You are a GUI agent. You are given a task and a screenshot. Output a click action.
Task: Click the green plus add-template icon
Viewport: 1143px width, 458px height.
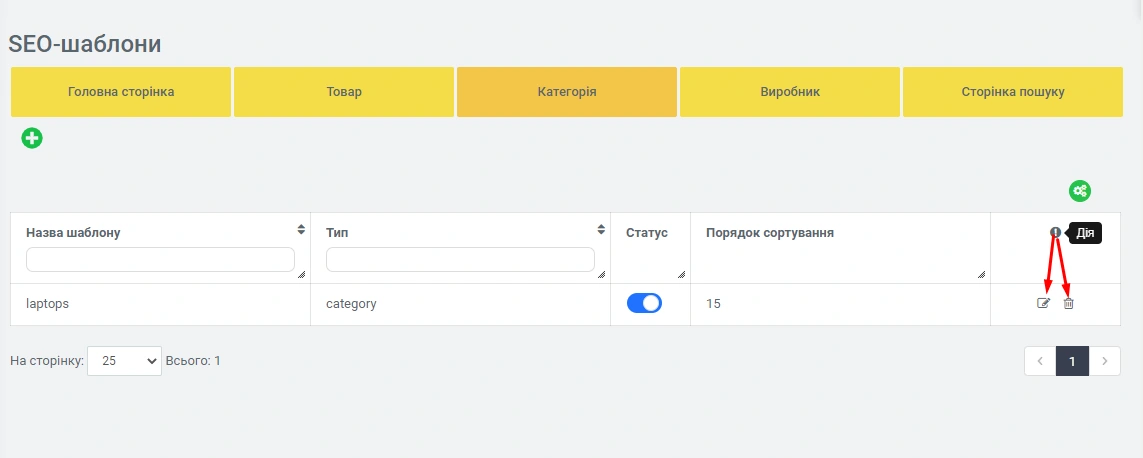(x=32, y=138)
